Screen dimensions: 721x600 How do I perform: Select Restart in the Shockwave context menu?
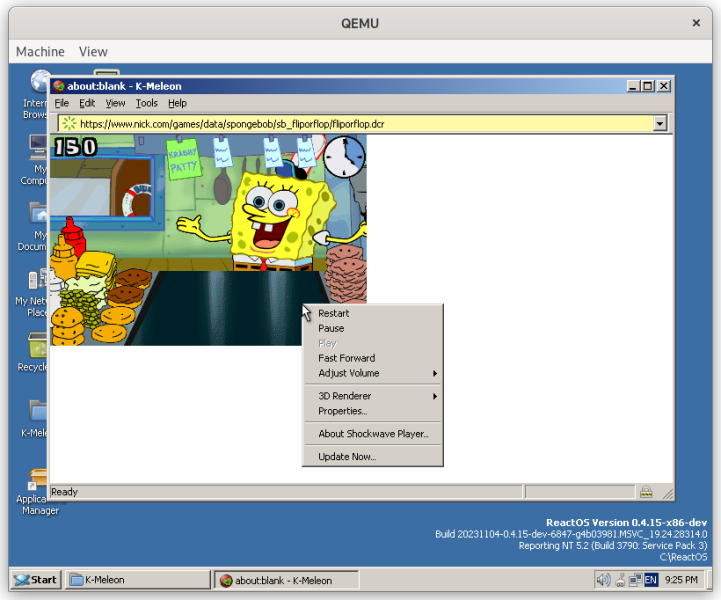point(372,313)
